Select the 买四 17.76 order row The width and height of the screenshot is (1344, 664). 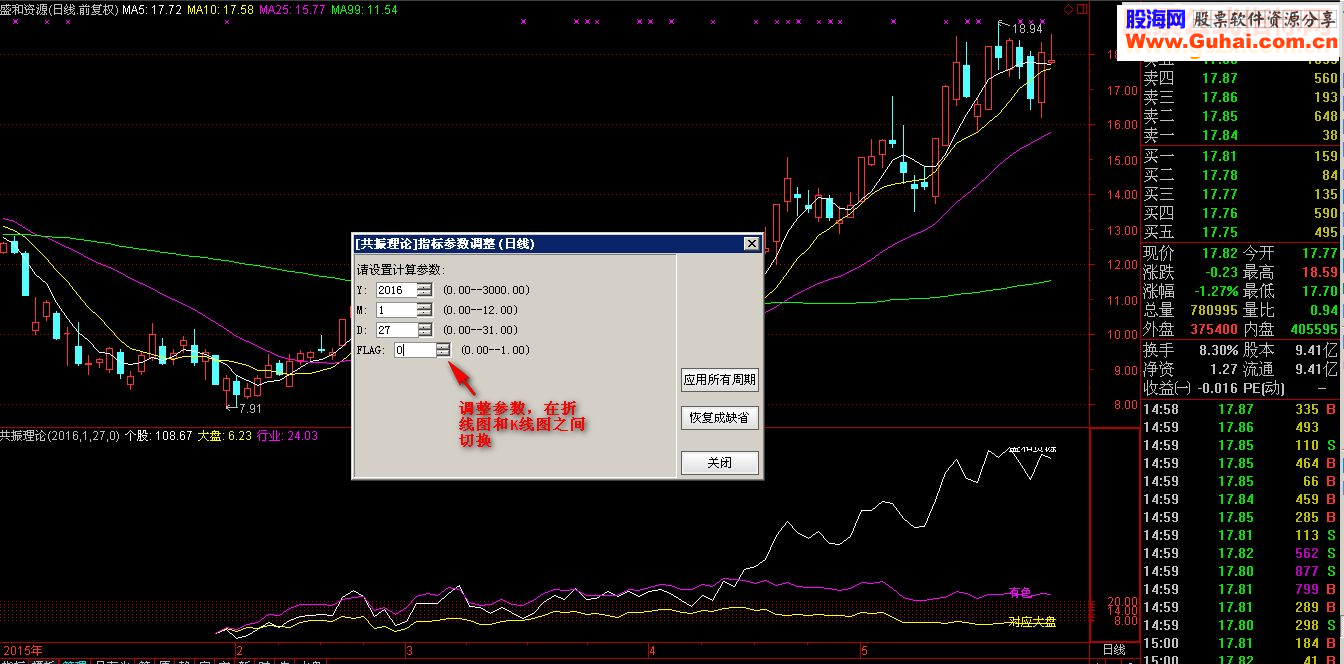(1240, 213)
